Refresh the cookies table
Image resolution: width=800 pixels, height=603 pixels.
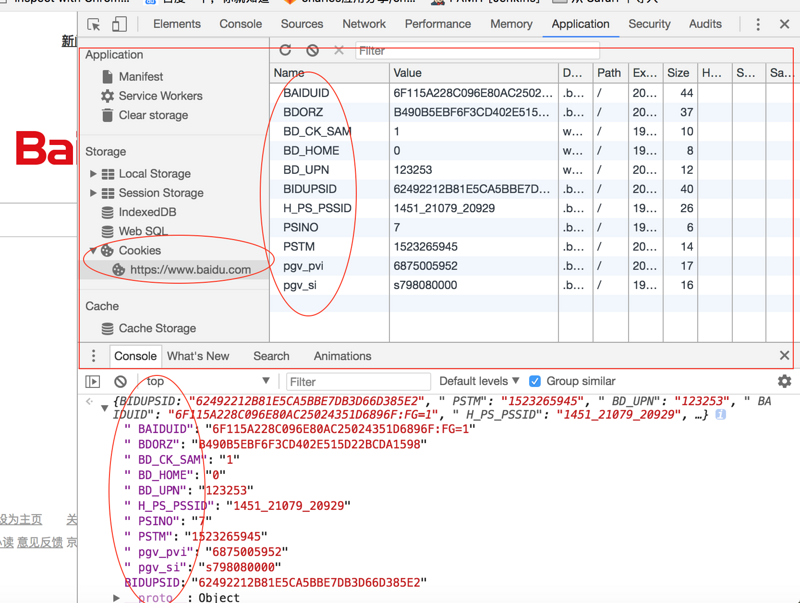click(286, 50)
